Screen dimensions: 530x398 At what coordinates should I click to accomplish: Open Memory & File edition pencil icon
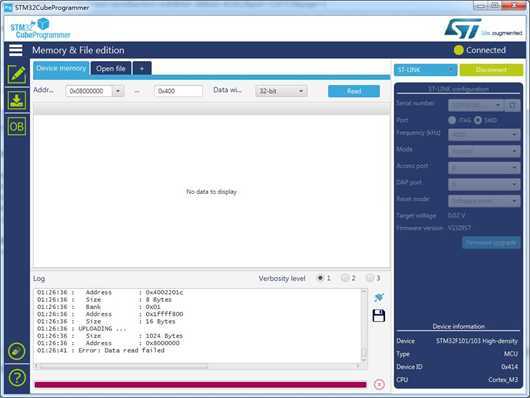tap(17, 74)
